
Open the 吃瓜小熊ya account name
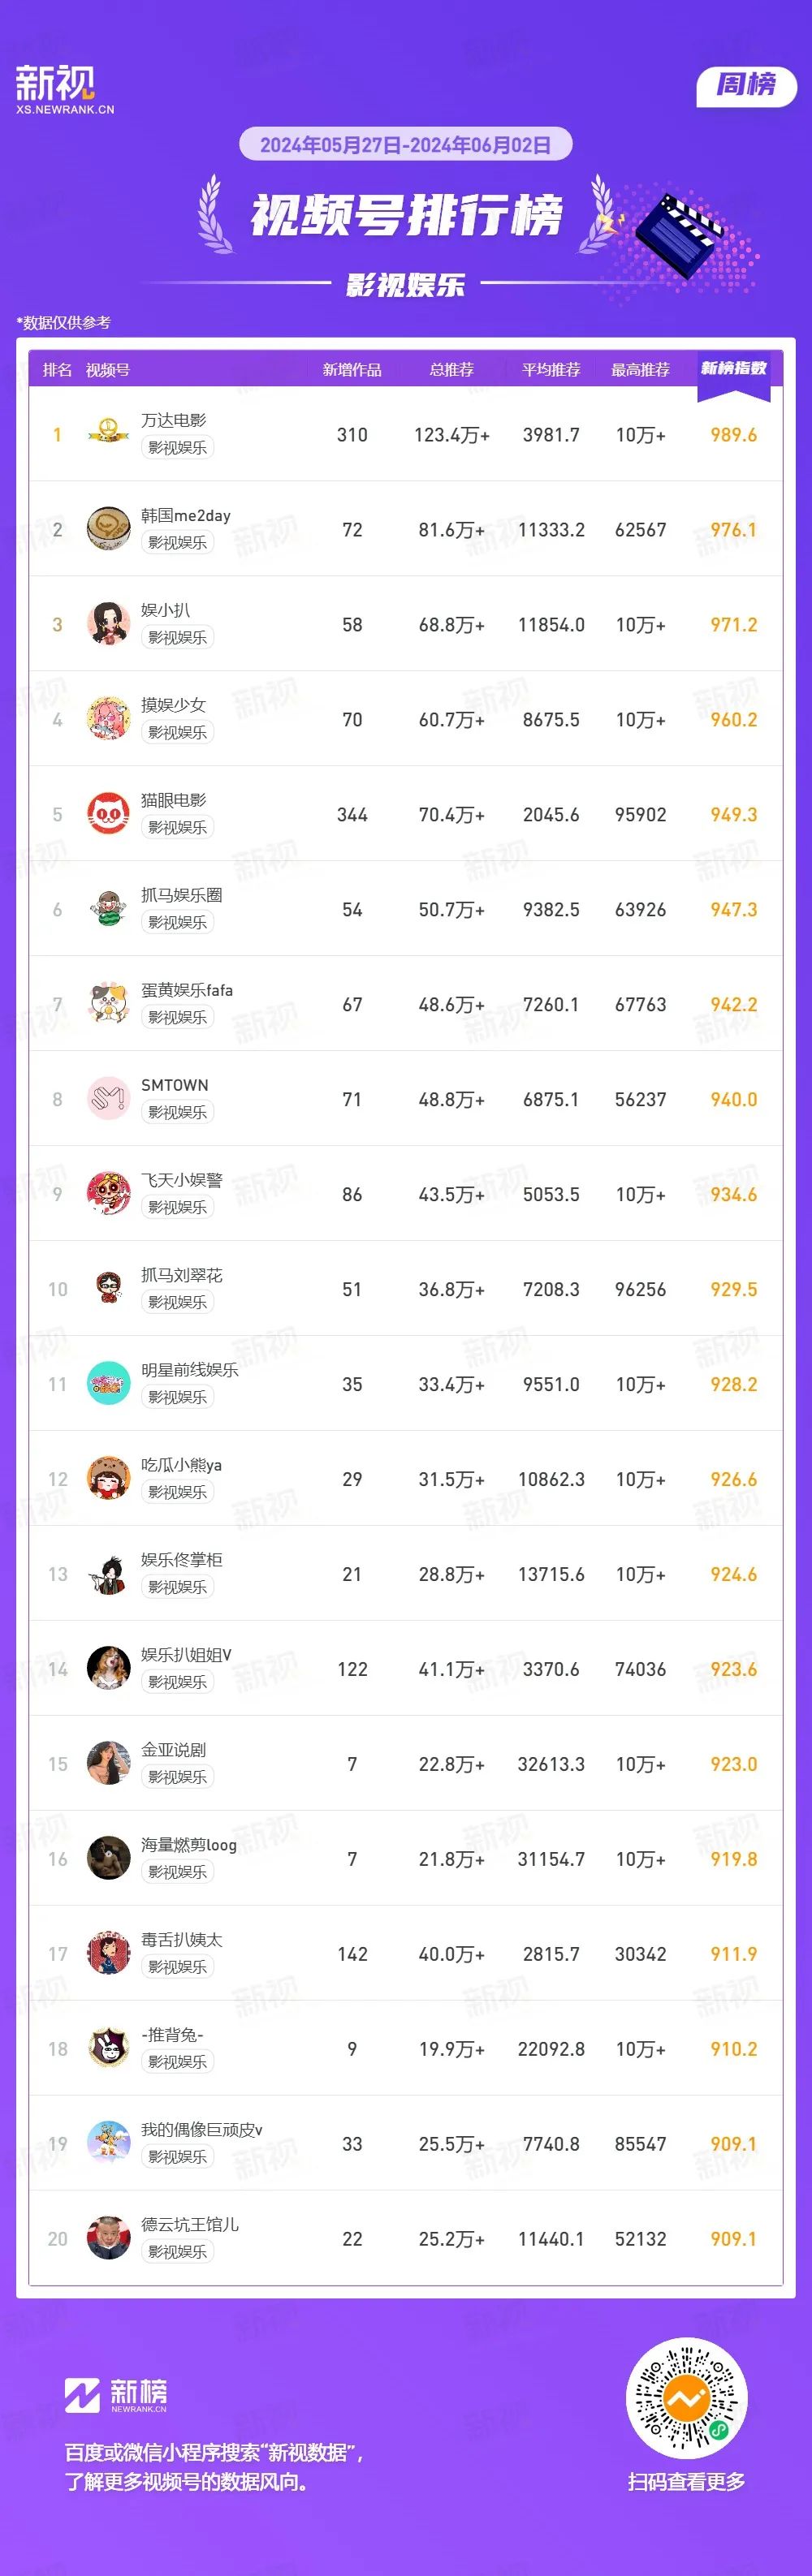(x=181, y=1465)
